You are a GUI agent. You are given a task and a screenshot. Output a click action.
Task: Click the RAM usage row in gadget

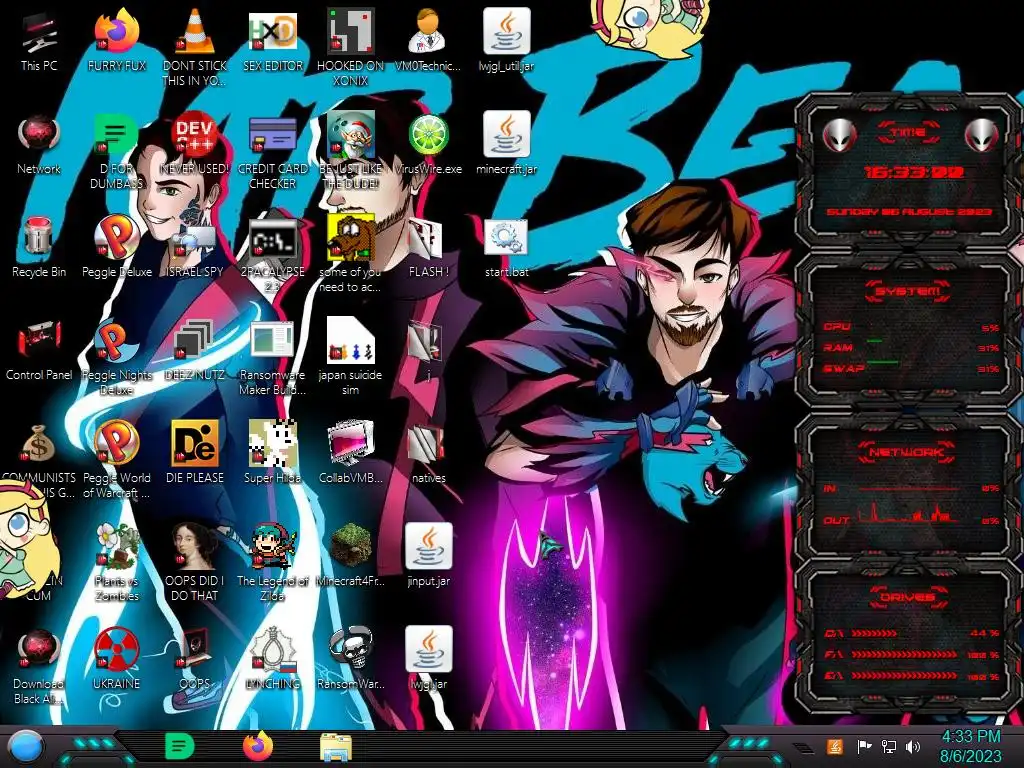click(x=911, y=347)
